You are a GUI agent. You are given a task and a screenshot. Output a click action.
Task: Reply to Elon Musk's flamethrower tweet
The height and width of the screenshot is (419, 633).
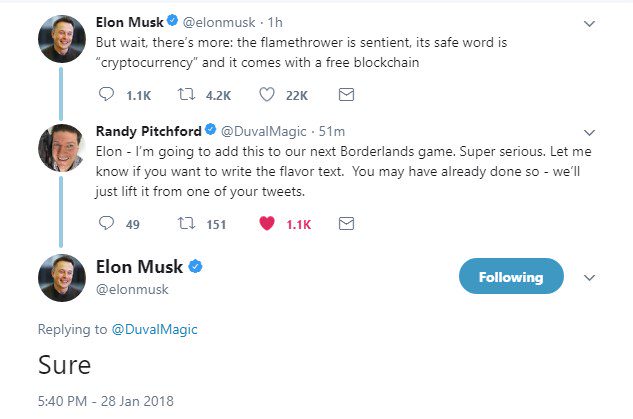click(108, 94)
